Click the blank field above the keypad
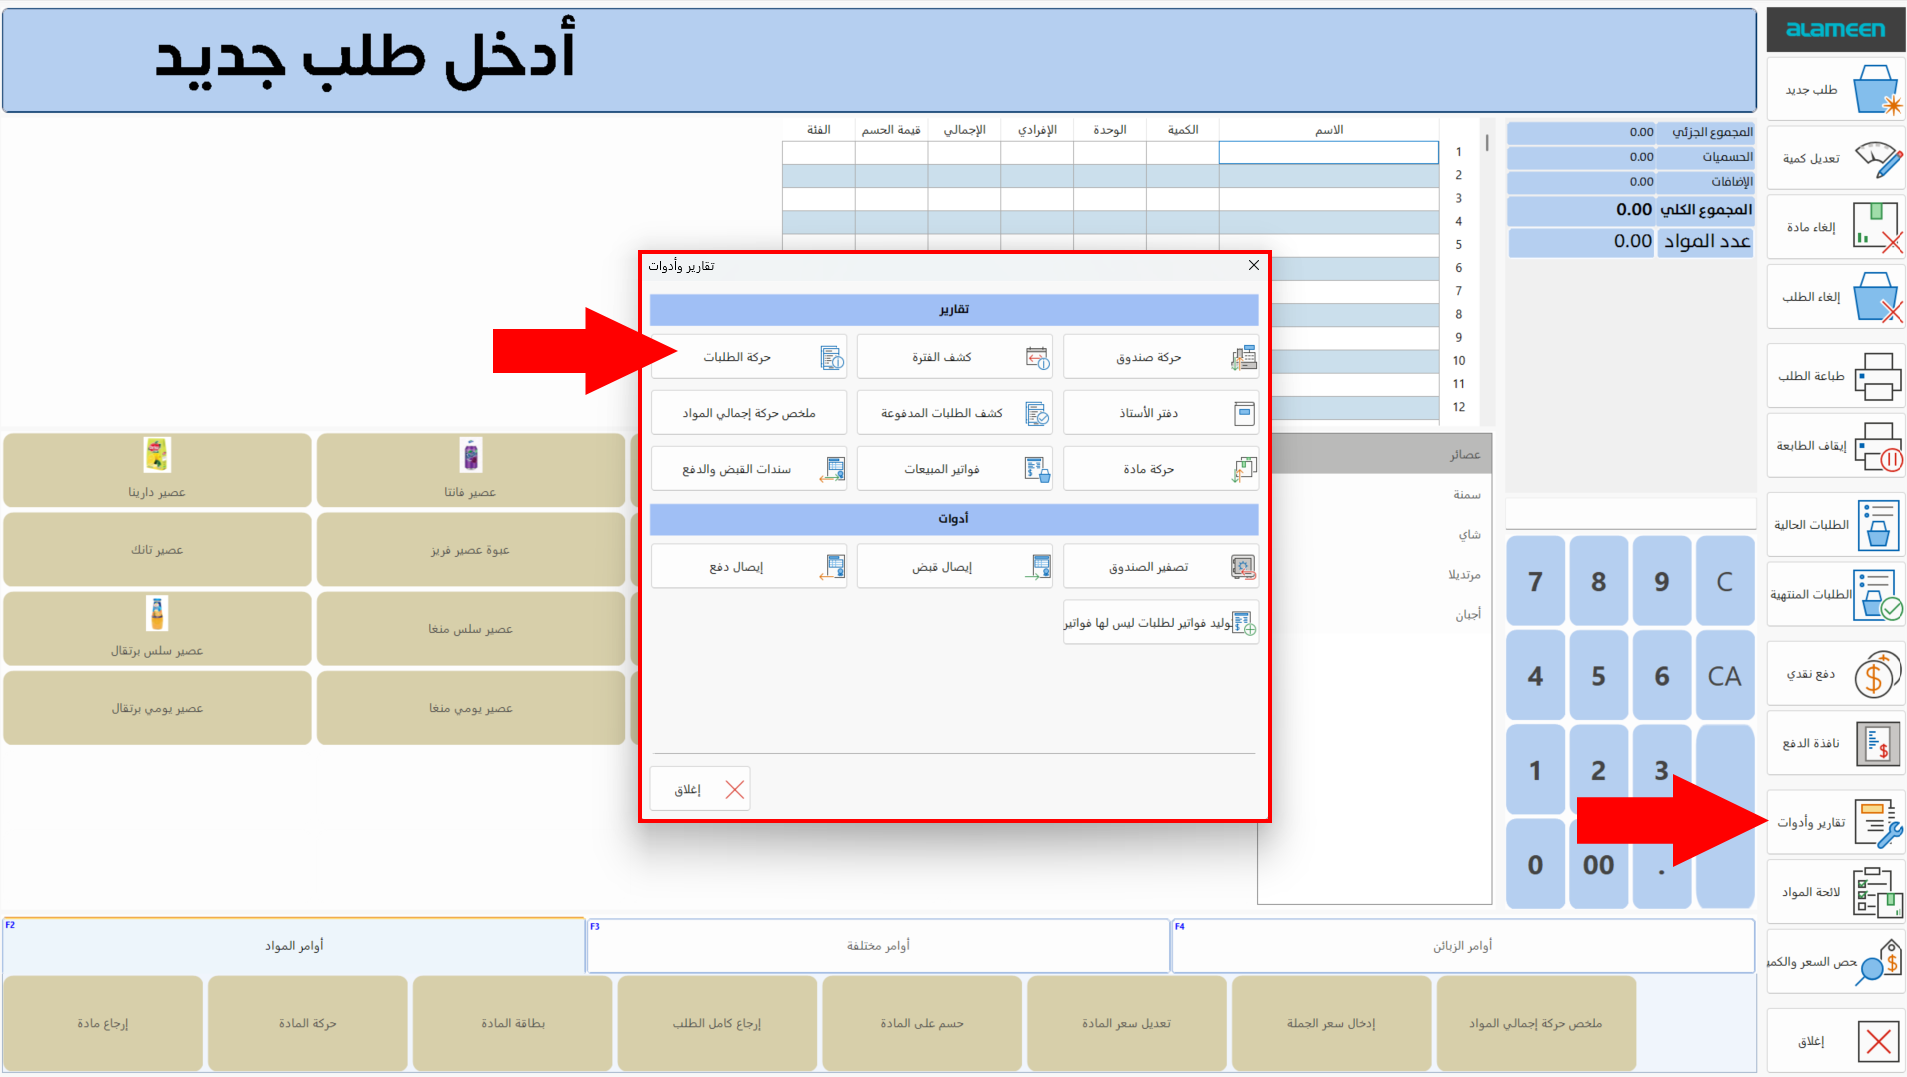 [1630, 513]
